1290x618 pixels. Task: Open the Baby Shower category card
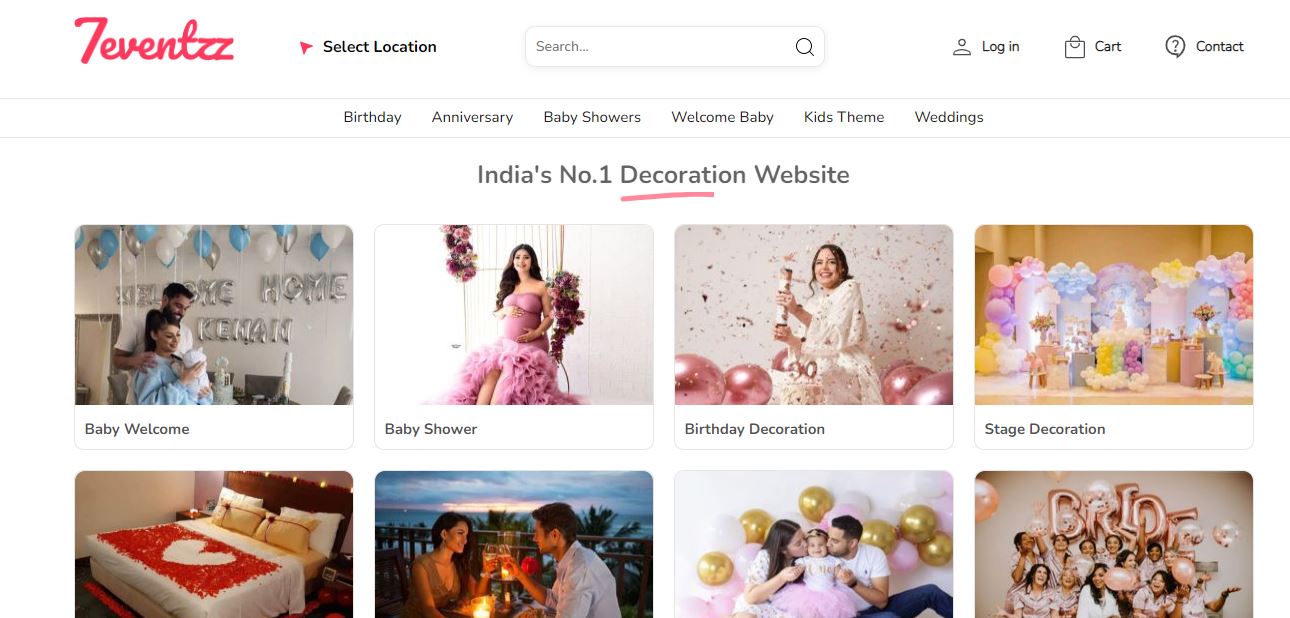(514, 337)
